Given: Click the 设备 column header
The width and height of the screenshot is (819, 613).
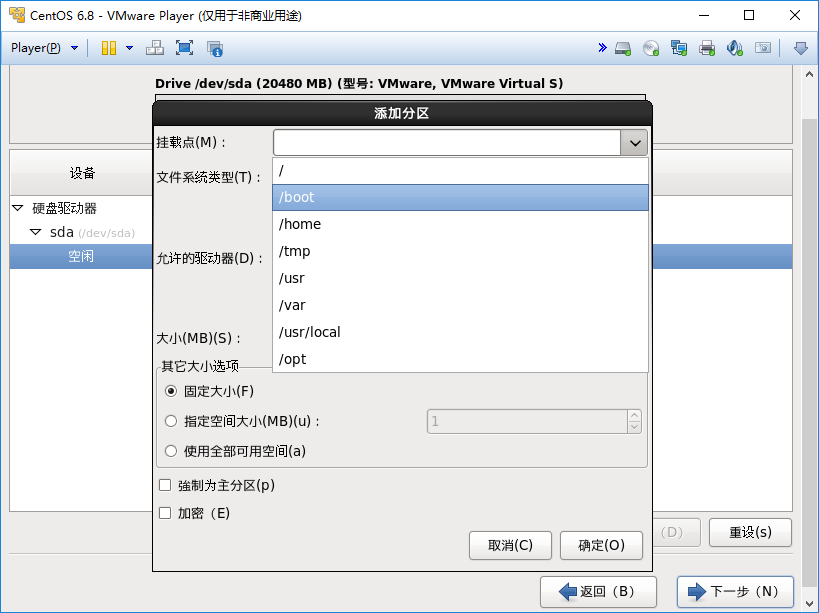Looking at the screenshot, I should 82,173.
